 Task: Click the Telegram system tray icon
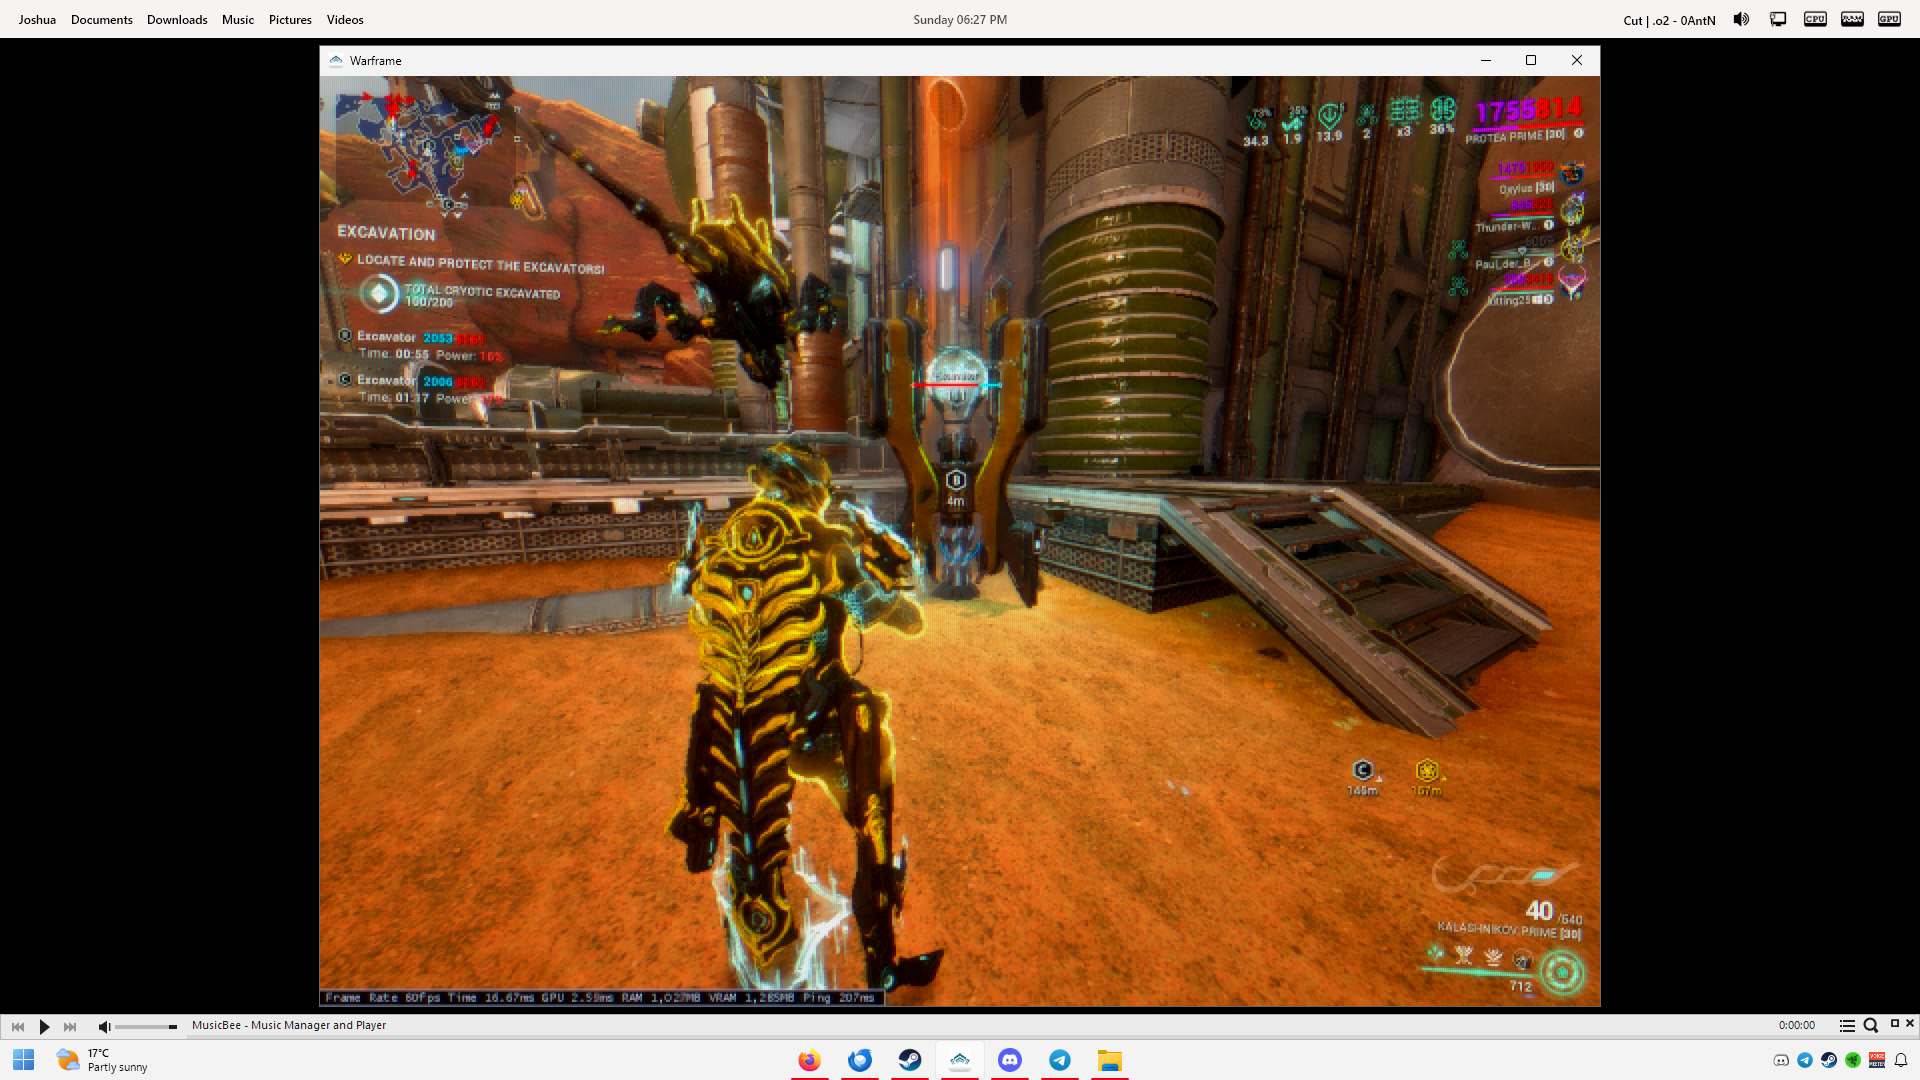point(1805,1060)
